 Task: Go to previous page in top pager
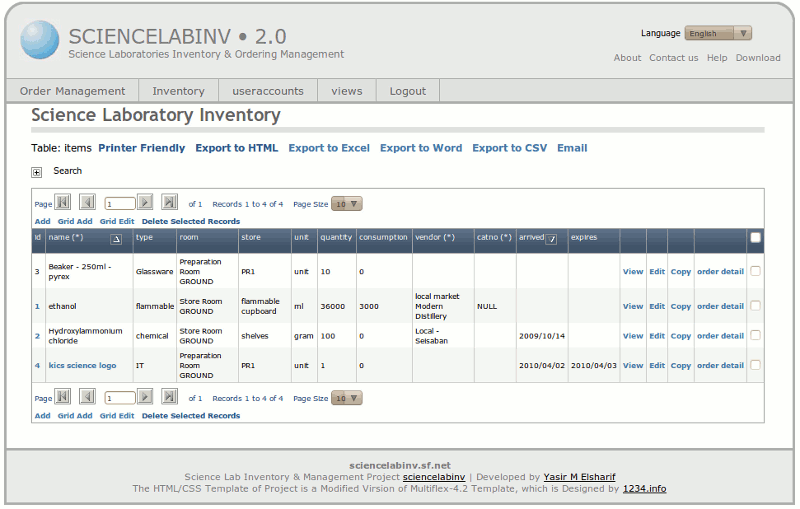87,202
